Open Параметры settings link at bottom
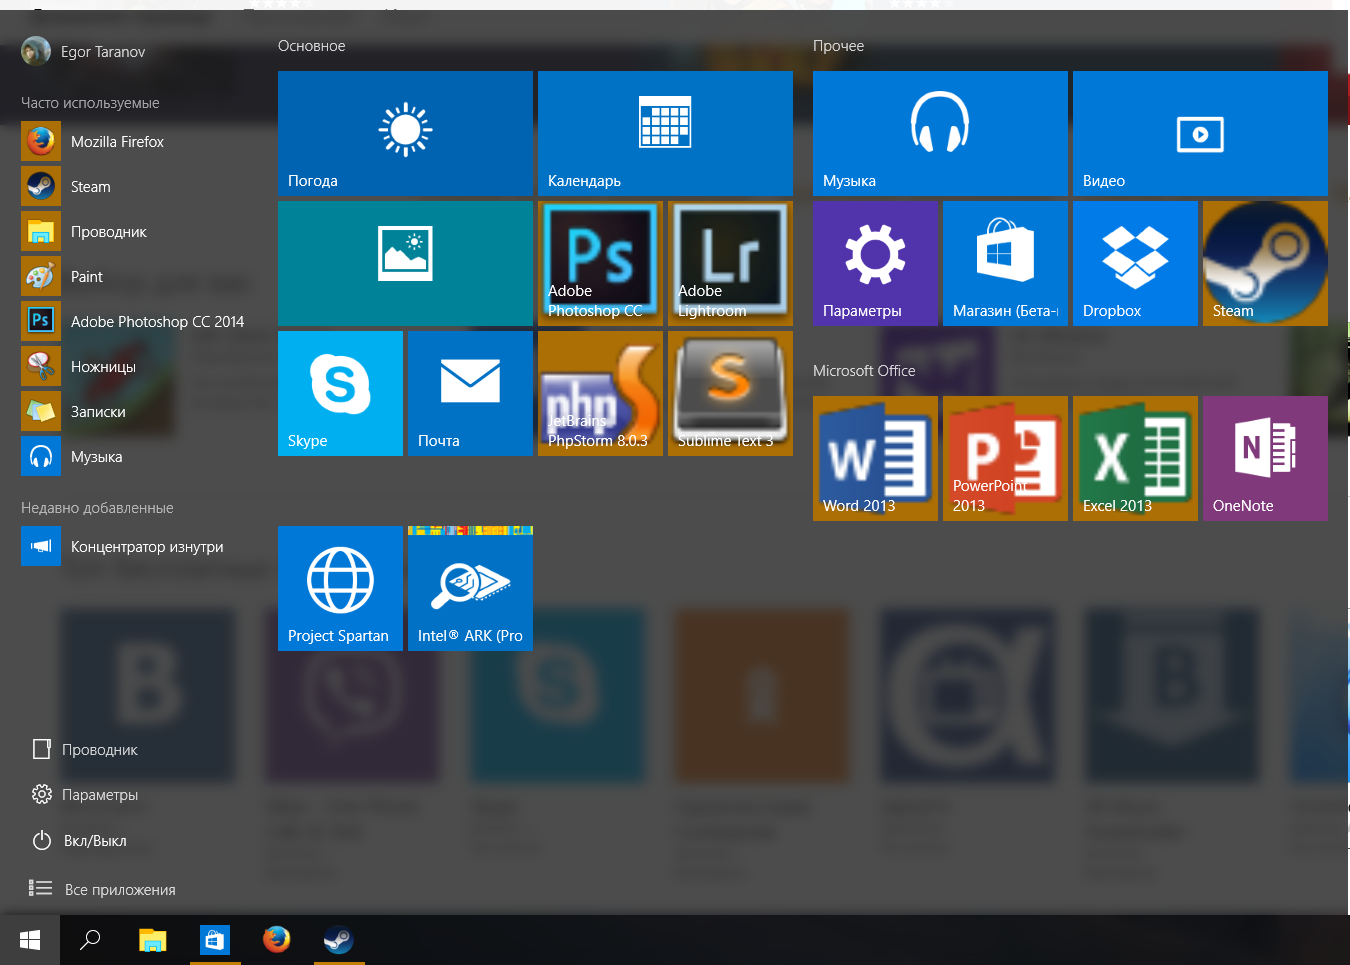This screenshot has width=1350, height=965. (85, 795)
